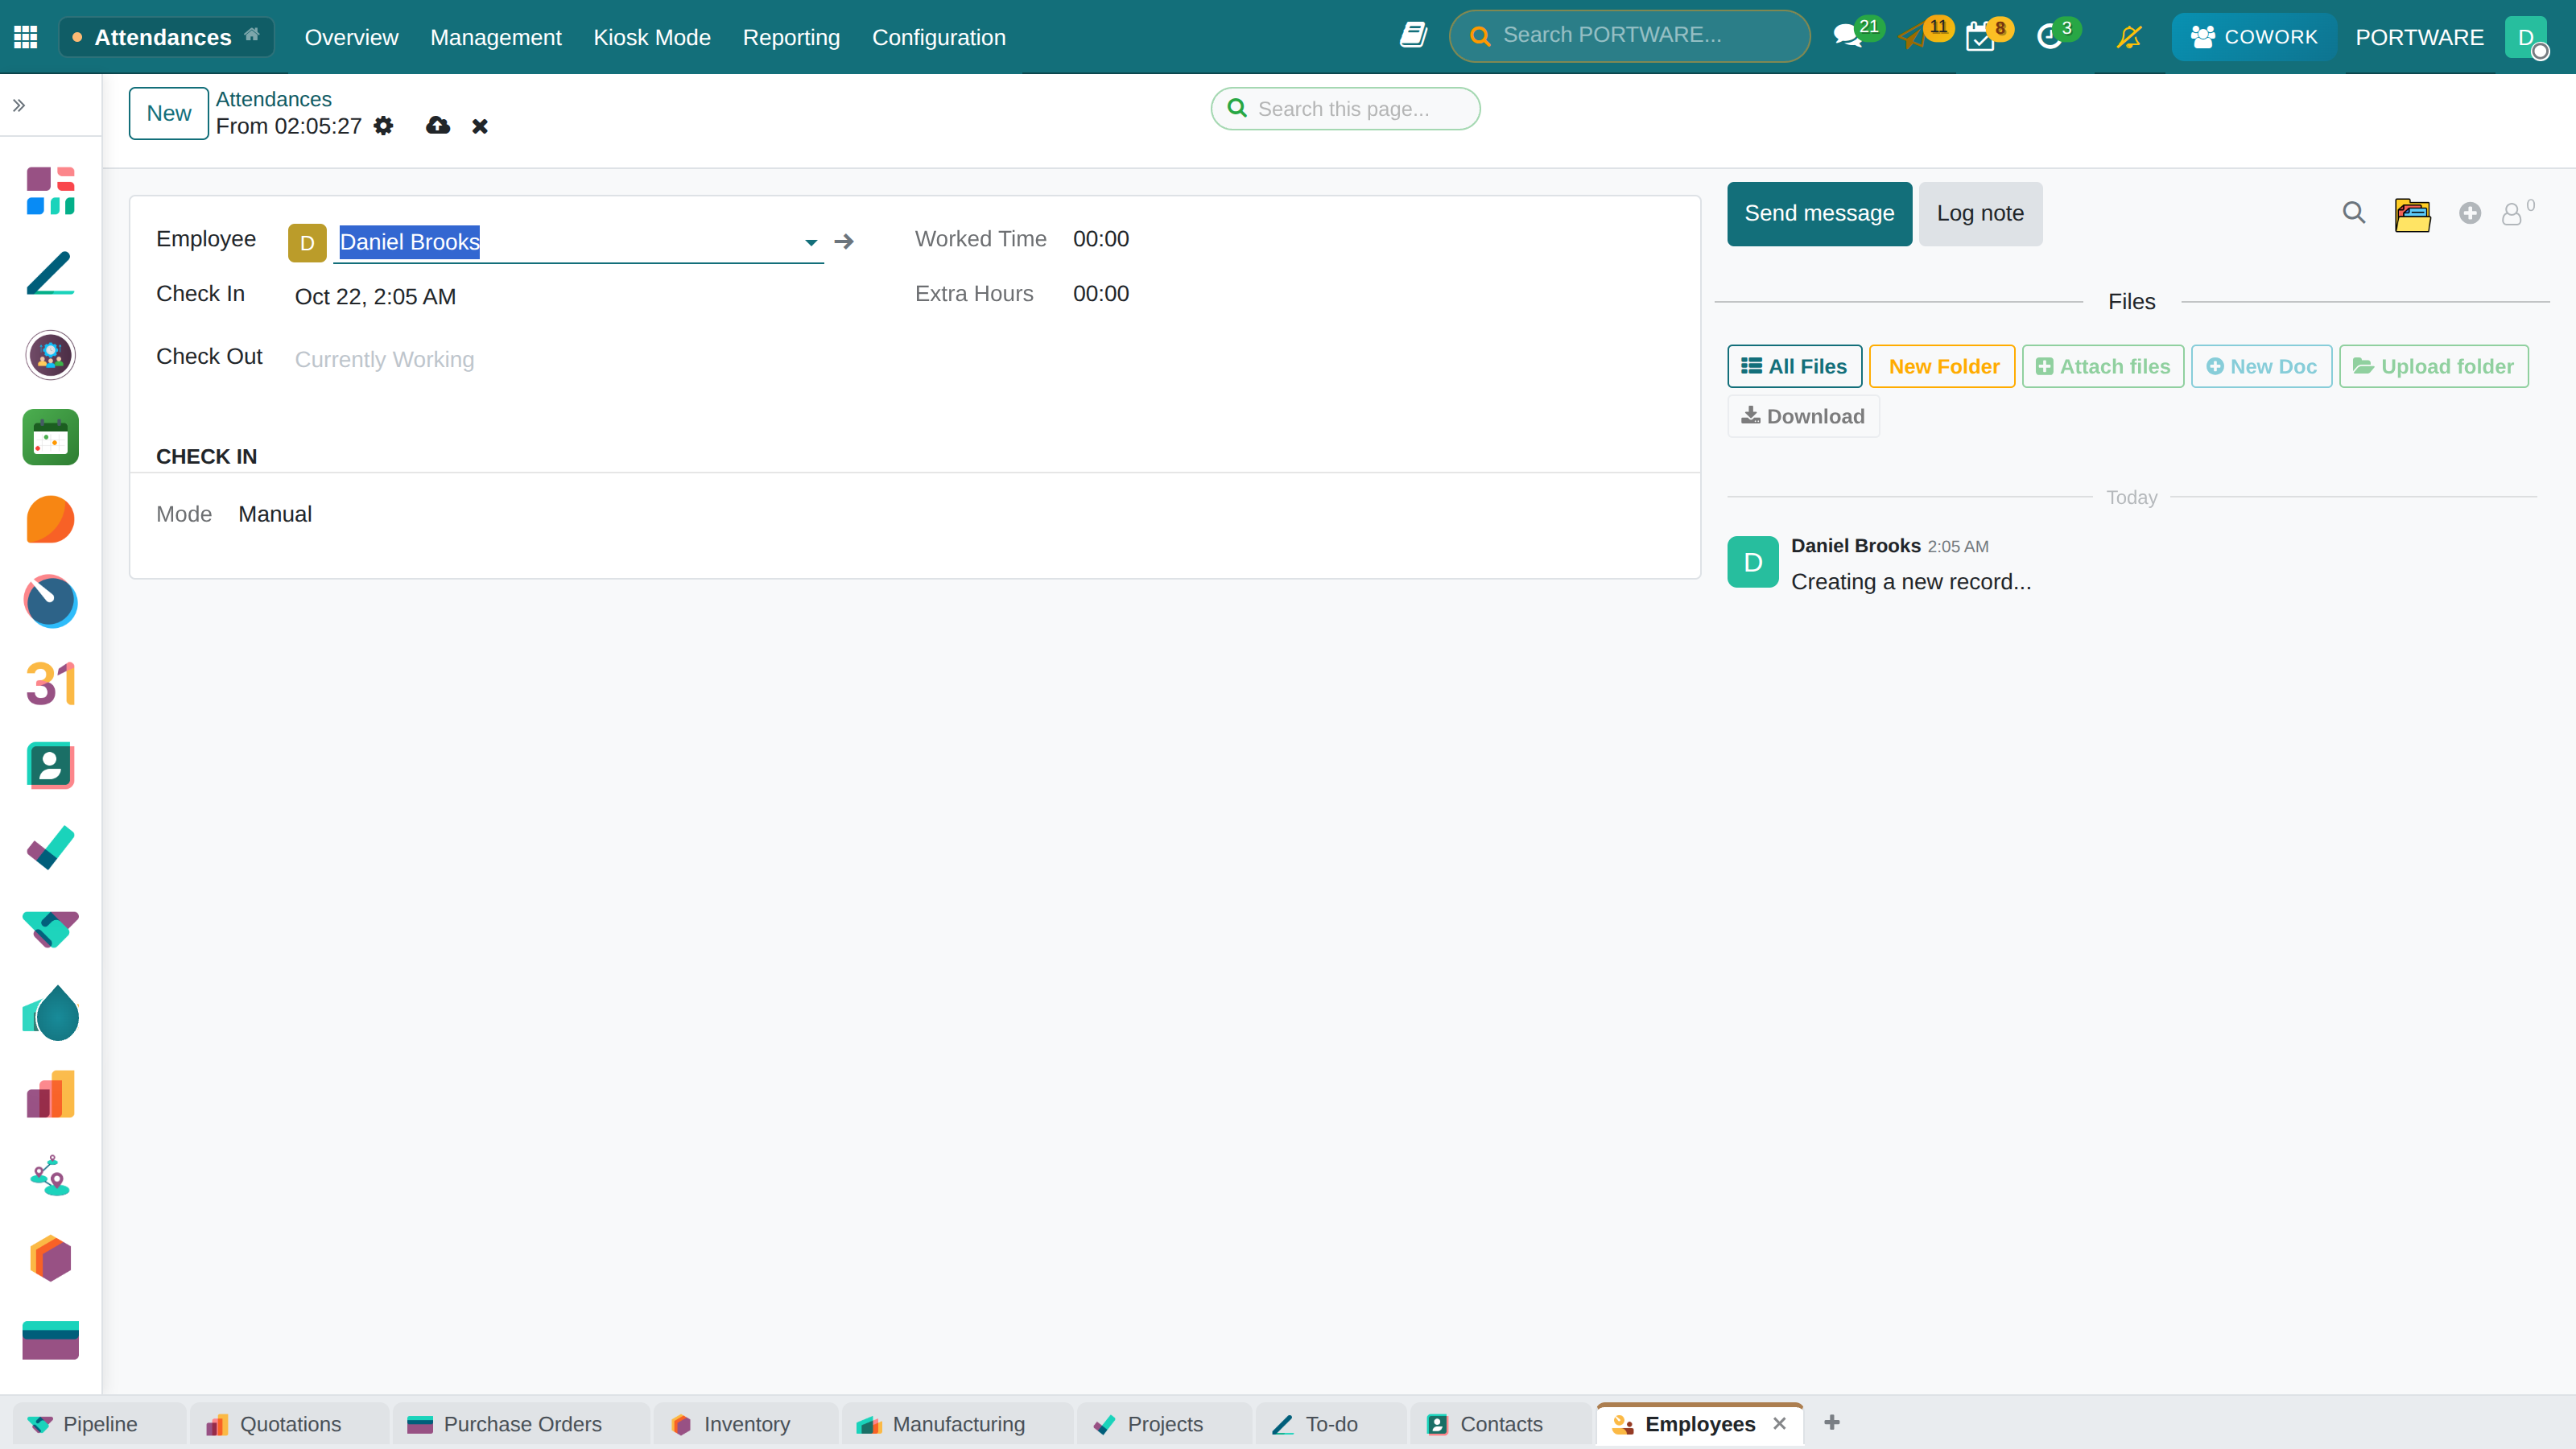Discard changes with the X icon
The width and height of the screenshot is (2576, 1449).
tap(480, 126)
